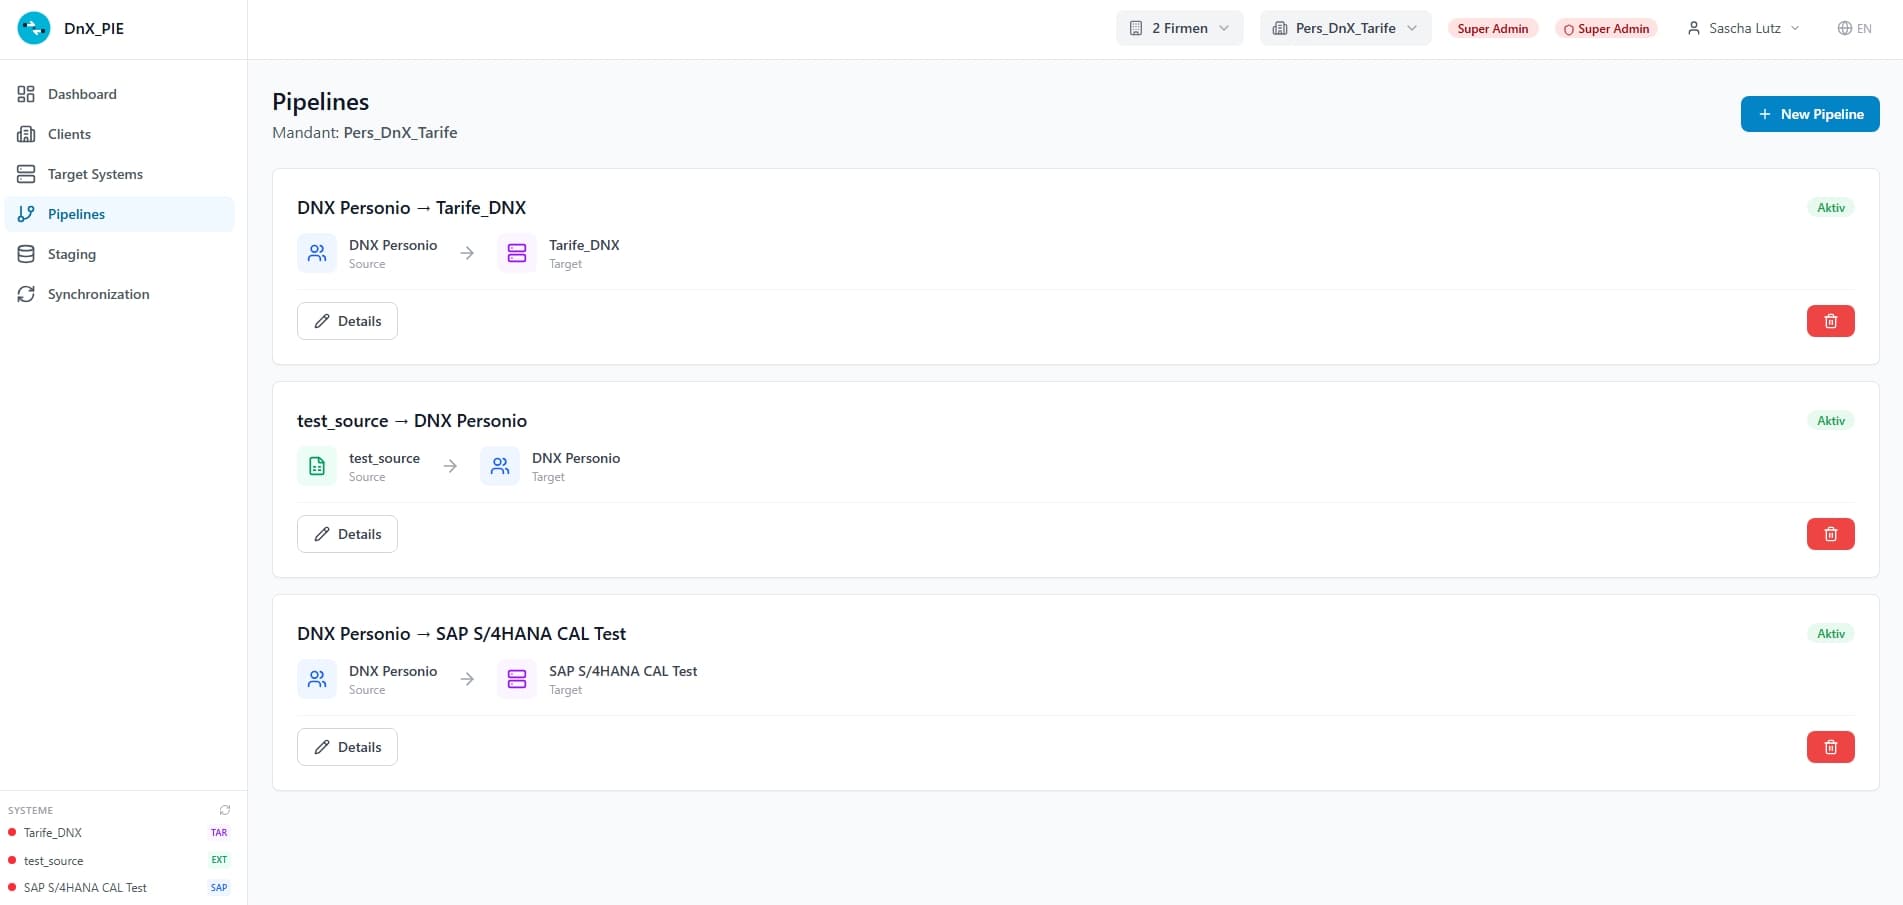Expand the Pers_DnX_Tarife mandant selector
The width and height of the screenshot is (1903, 905).
[1345, 28]
